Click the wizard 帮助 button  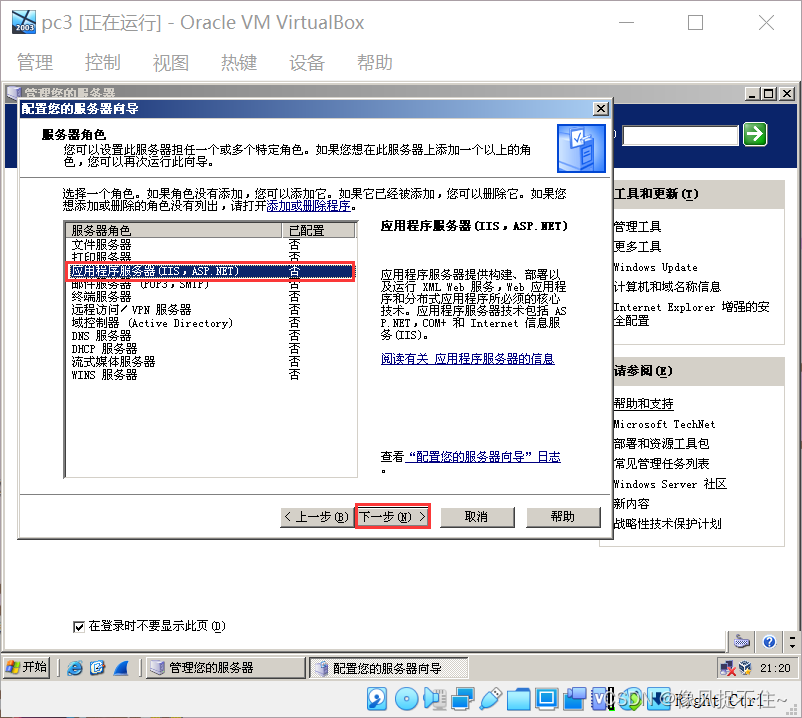click(x=563, y=517)
